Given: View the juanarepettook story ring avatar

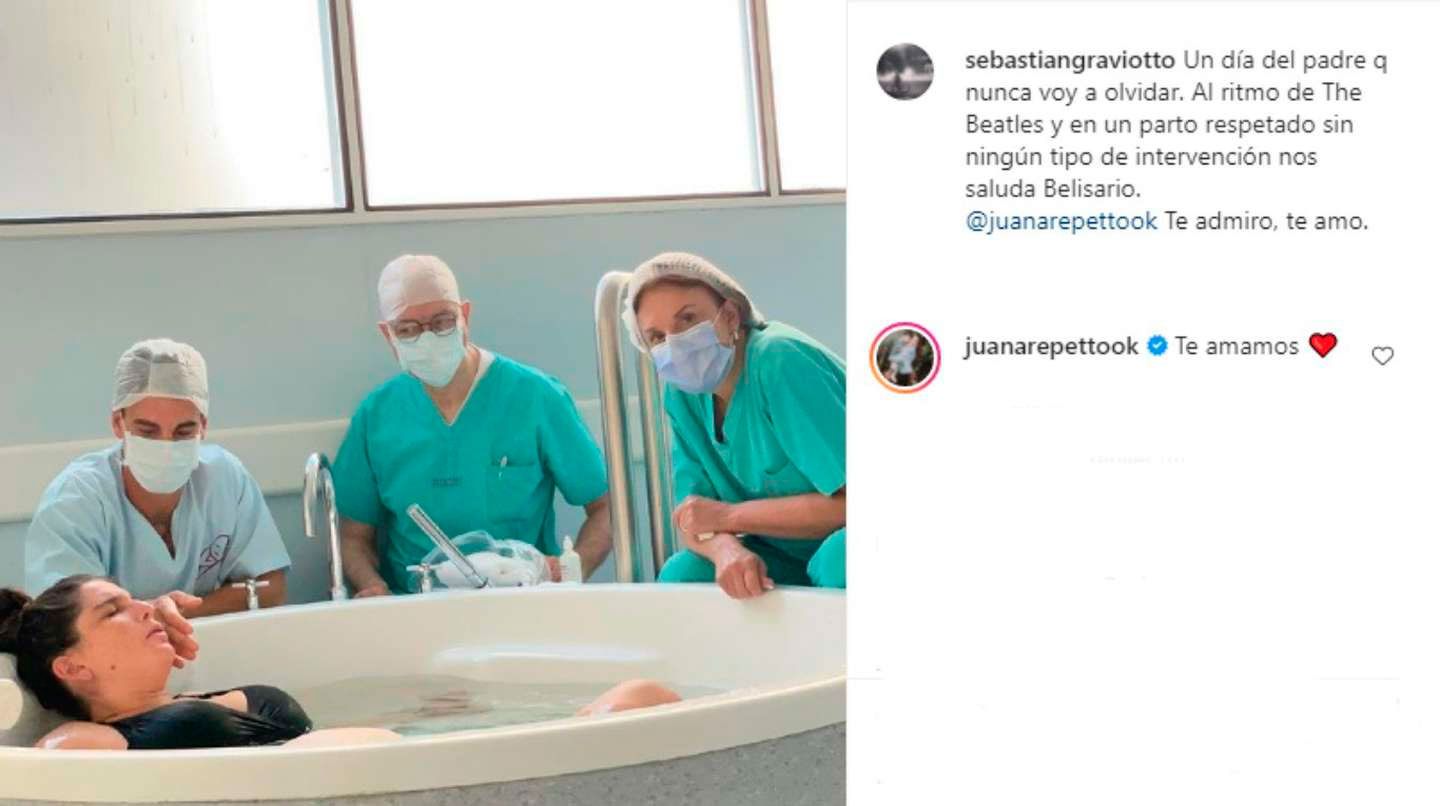Looking at the screenshot, I should (x=904, y=357).
